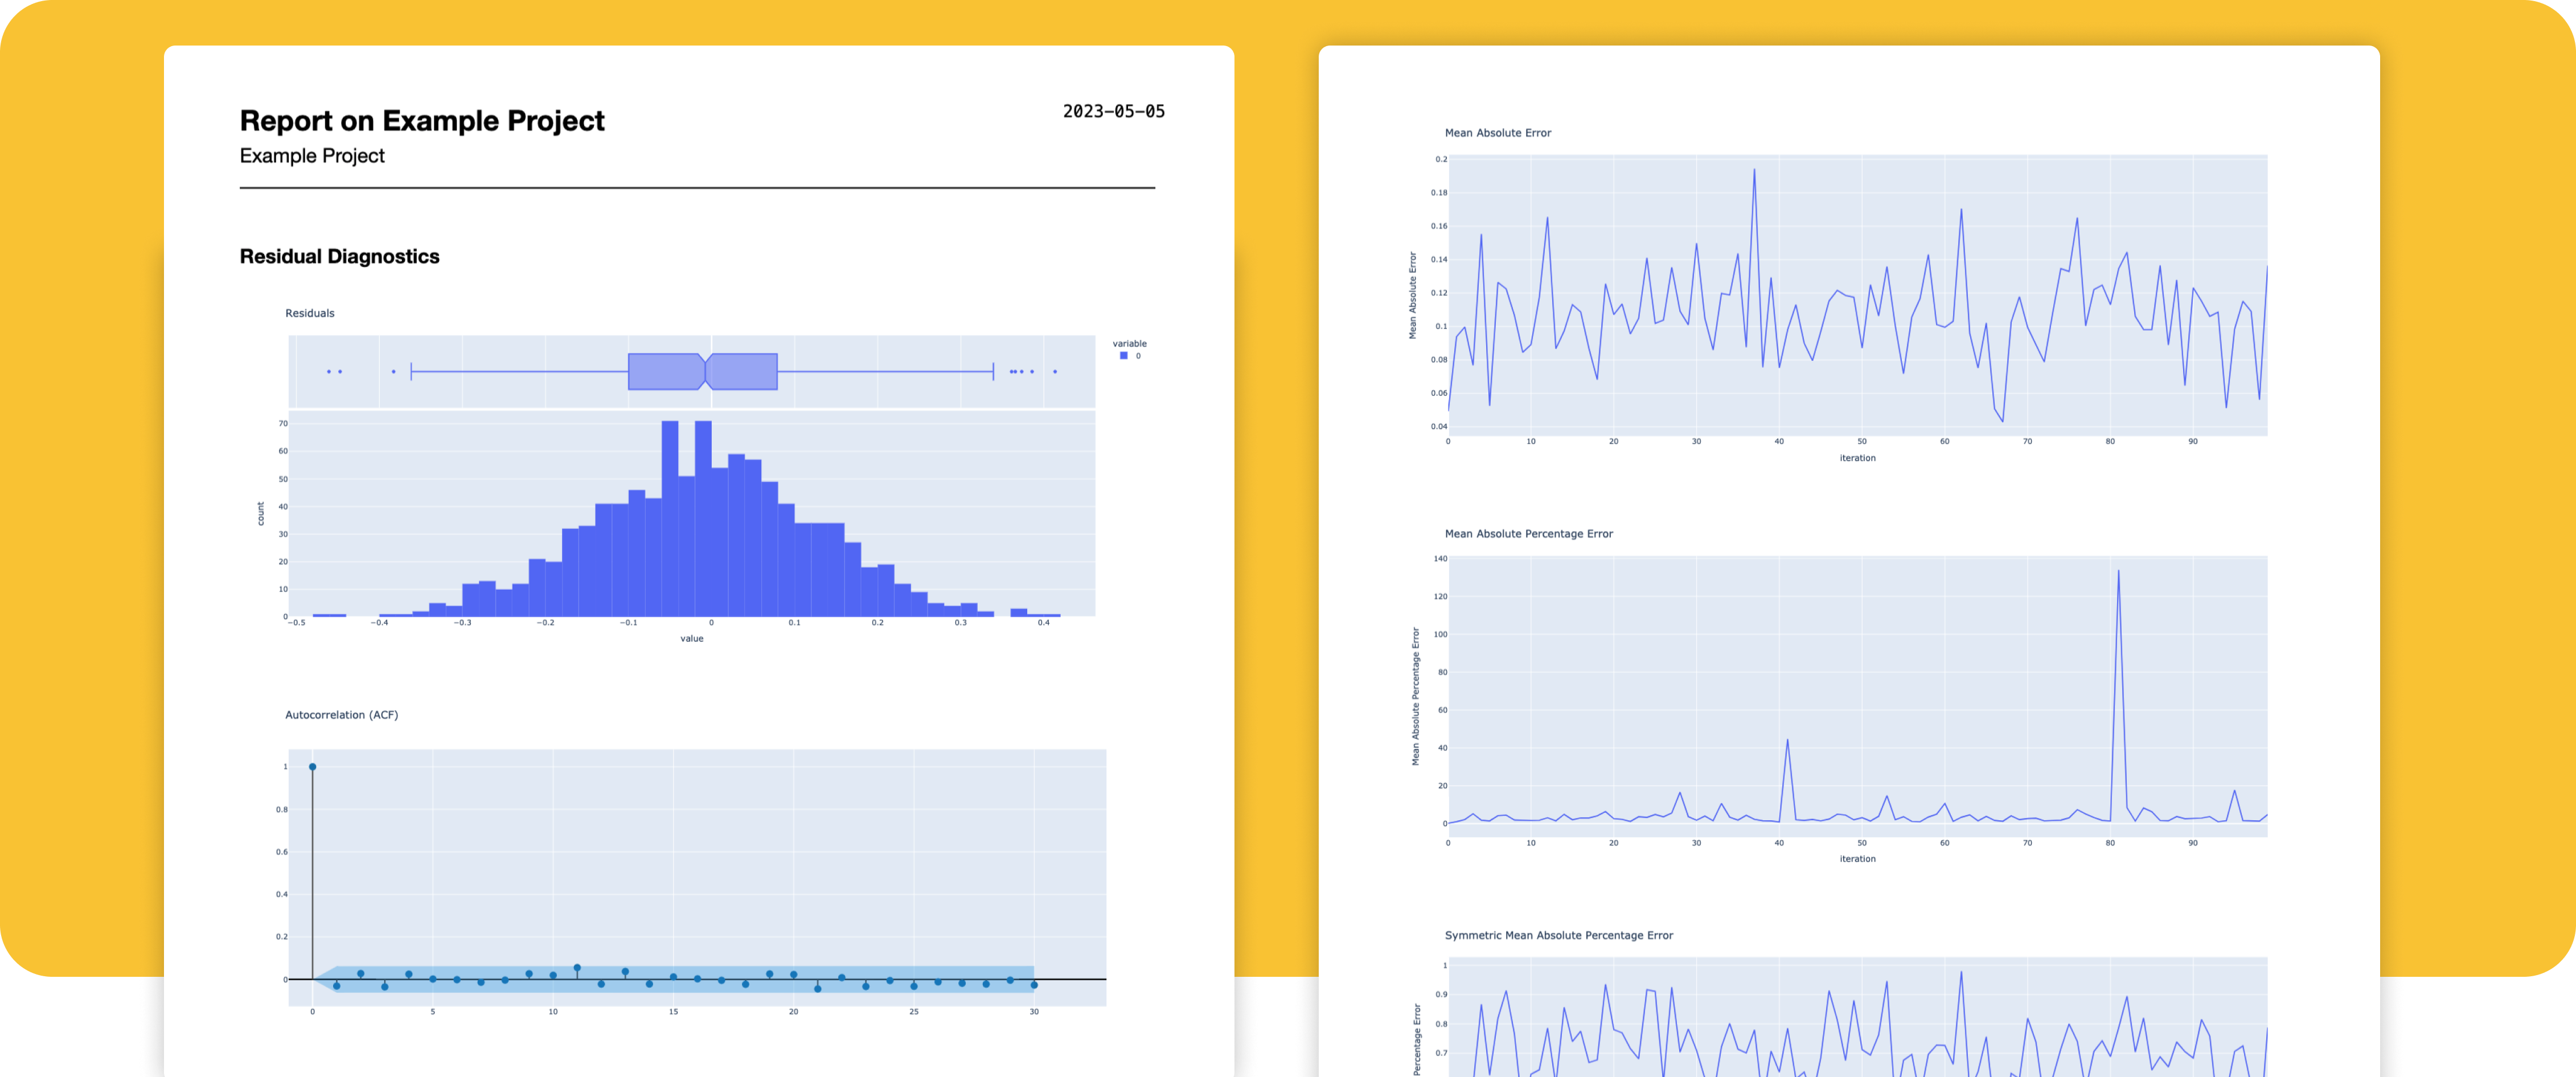This screenshot has height=1077, width=2576.
Task: Click the 'value' x-axis label under histogram
Action: tap(692, 638)
